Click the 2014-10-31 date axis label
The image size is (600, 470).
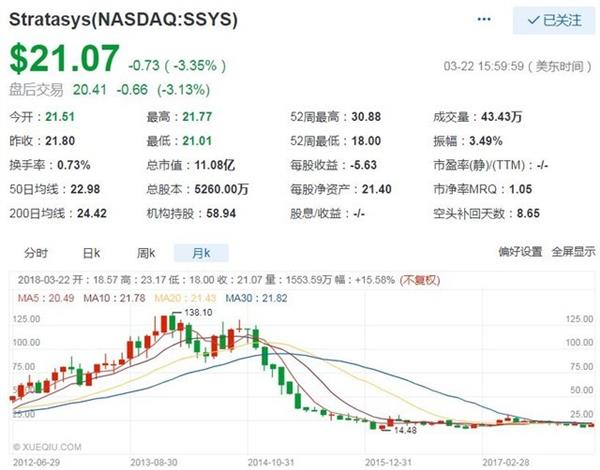[x=271, y=462]
